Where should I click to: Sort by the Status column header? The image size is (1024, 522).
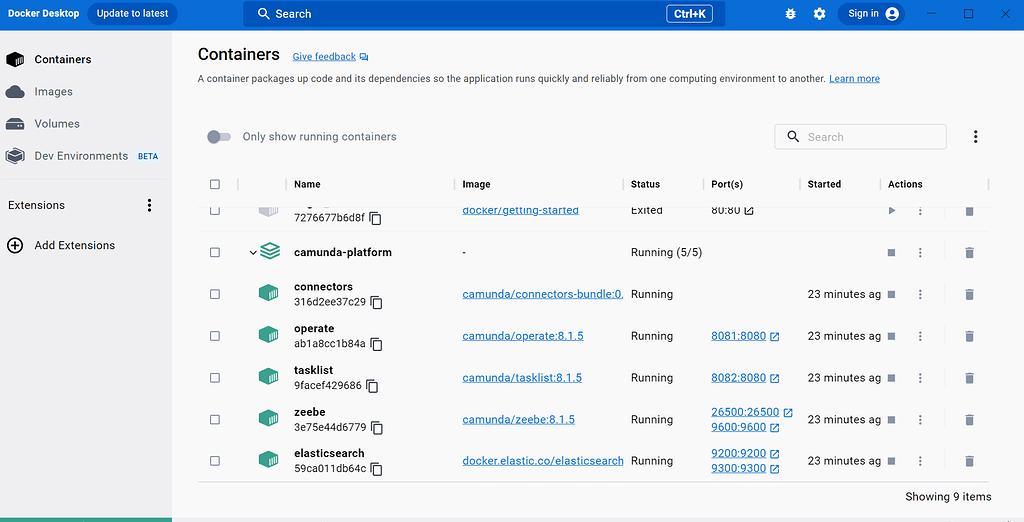[x=645, y=184]
